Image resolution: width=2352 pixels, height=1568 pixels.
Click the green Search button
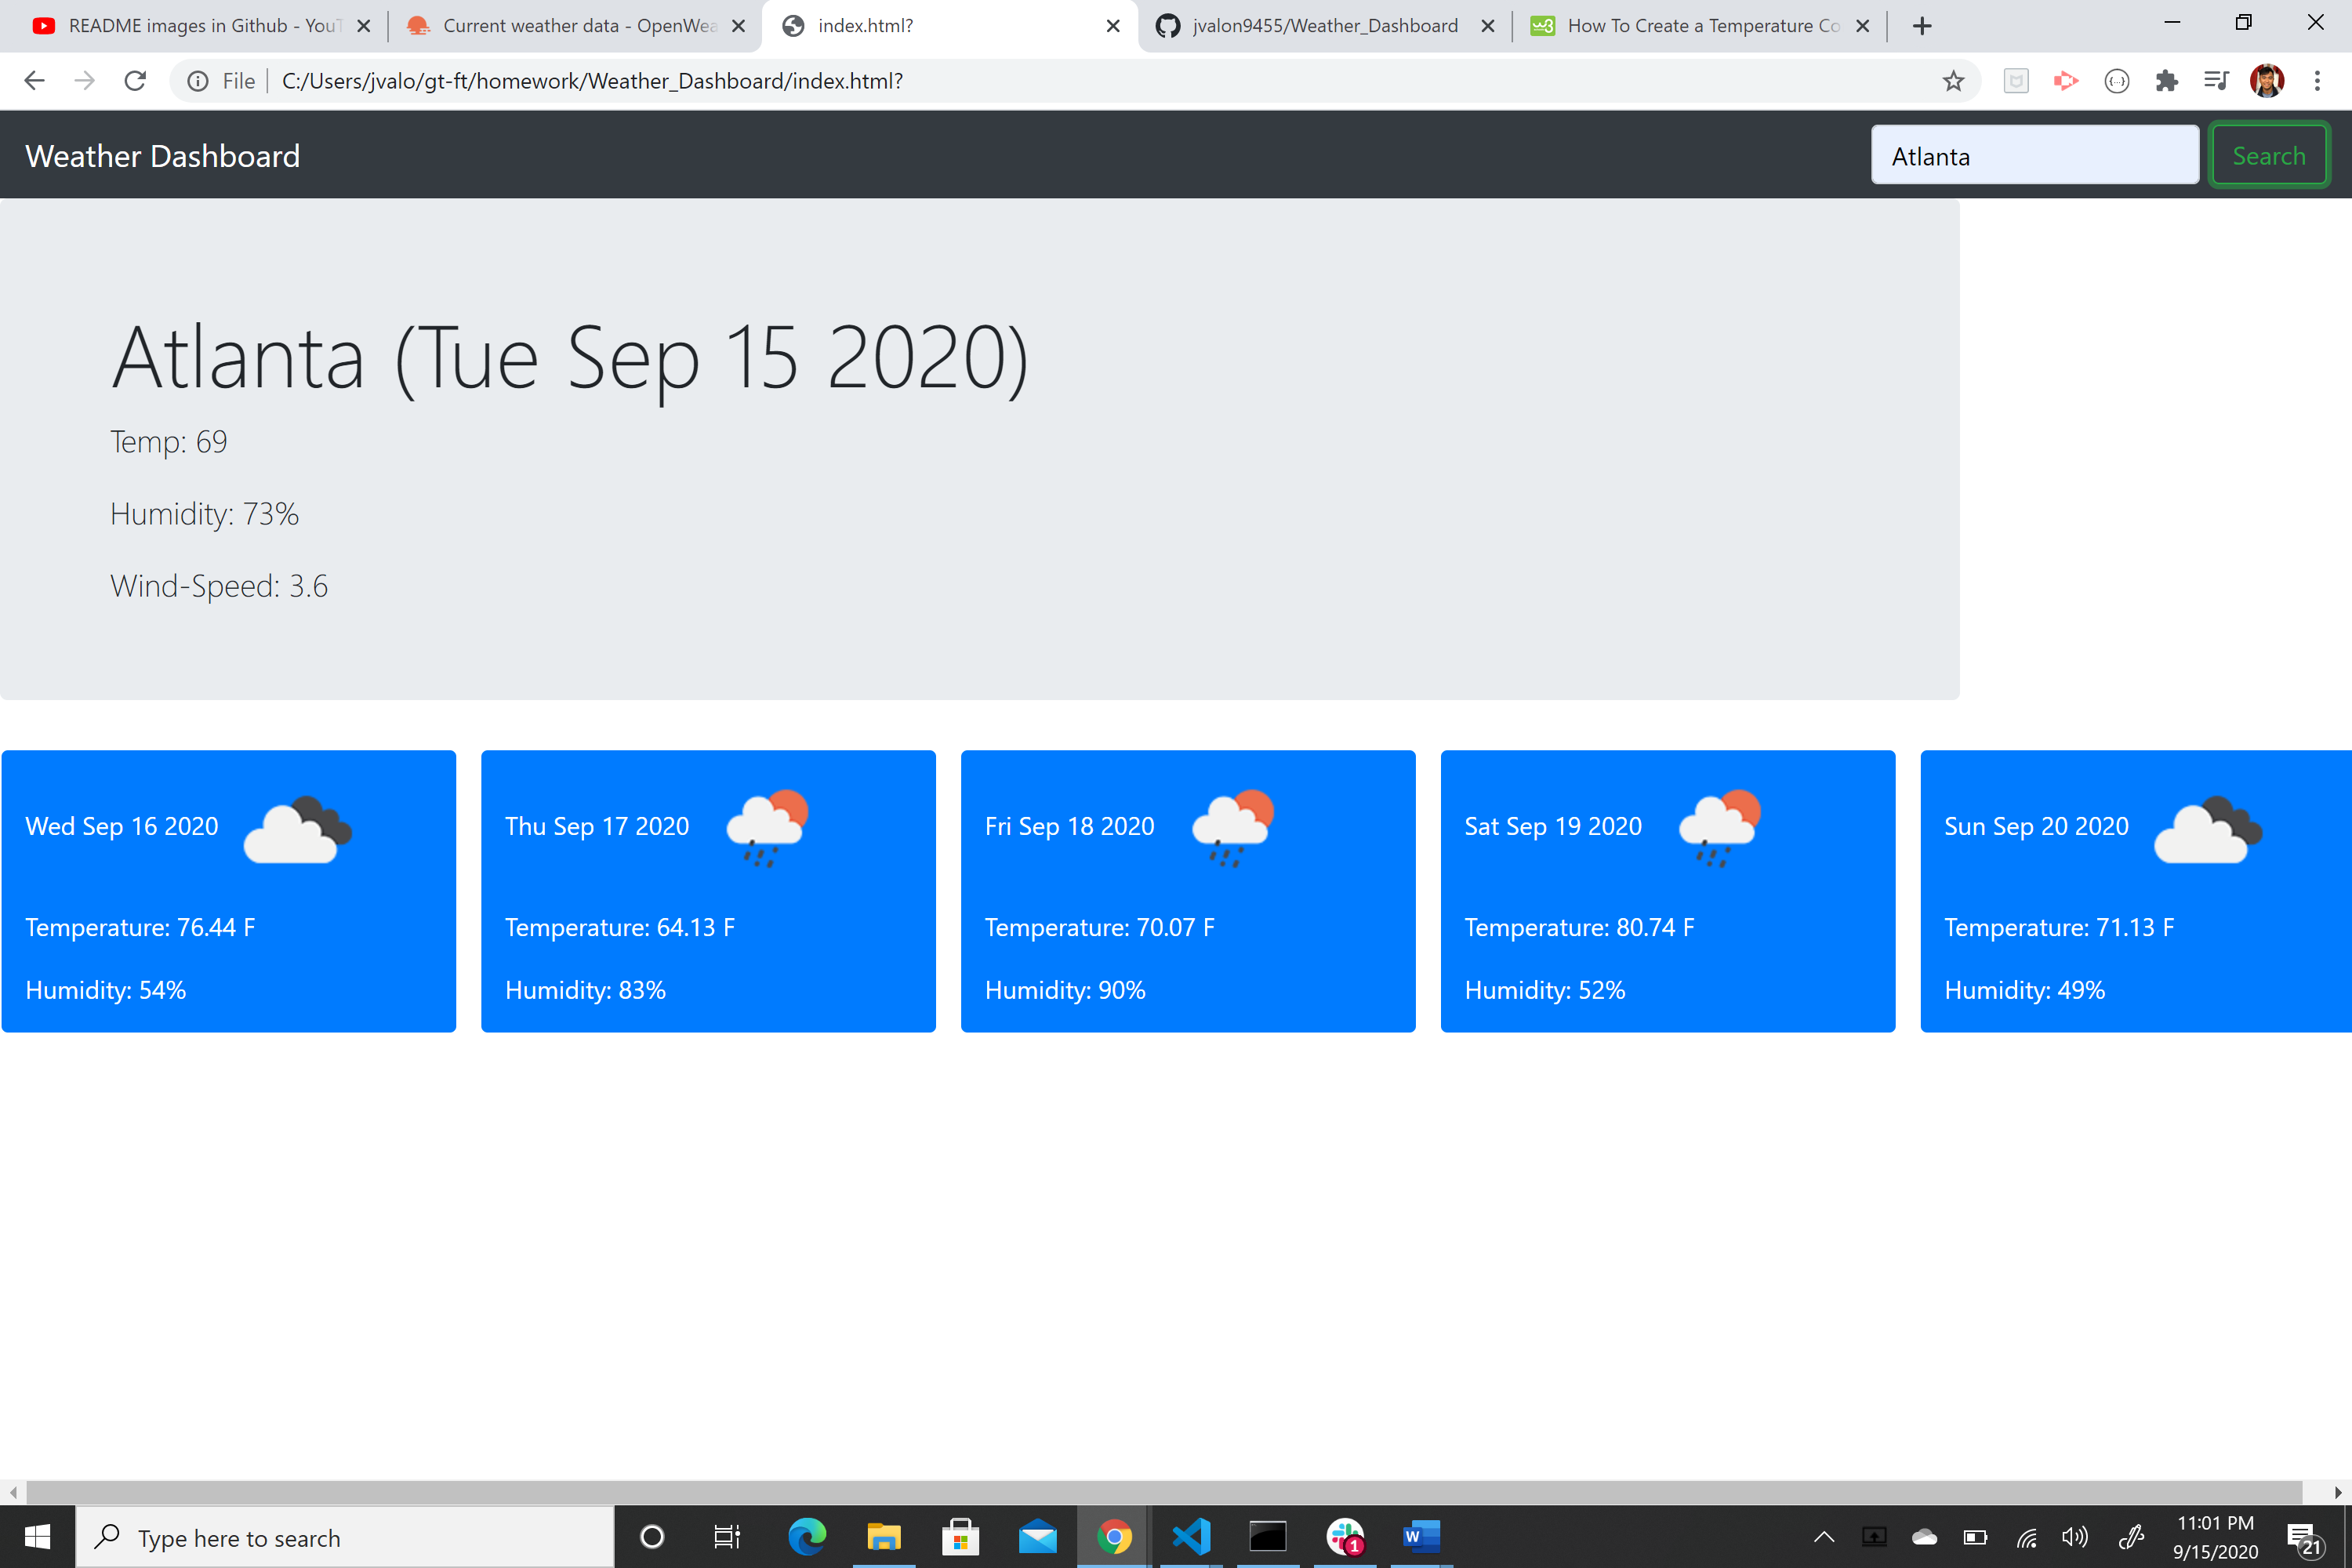[2268, 155]
